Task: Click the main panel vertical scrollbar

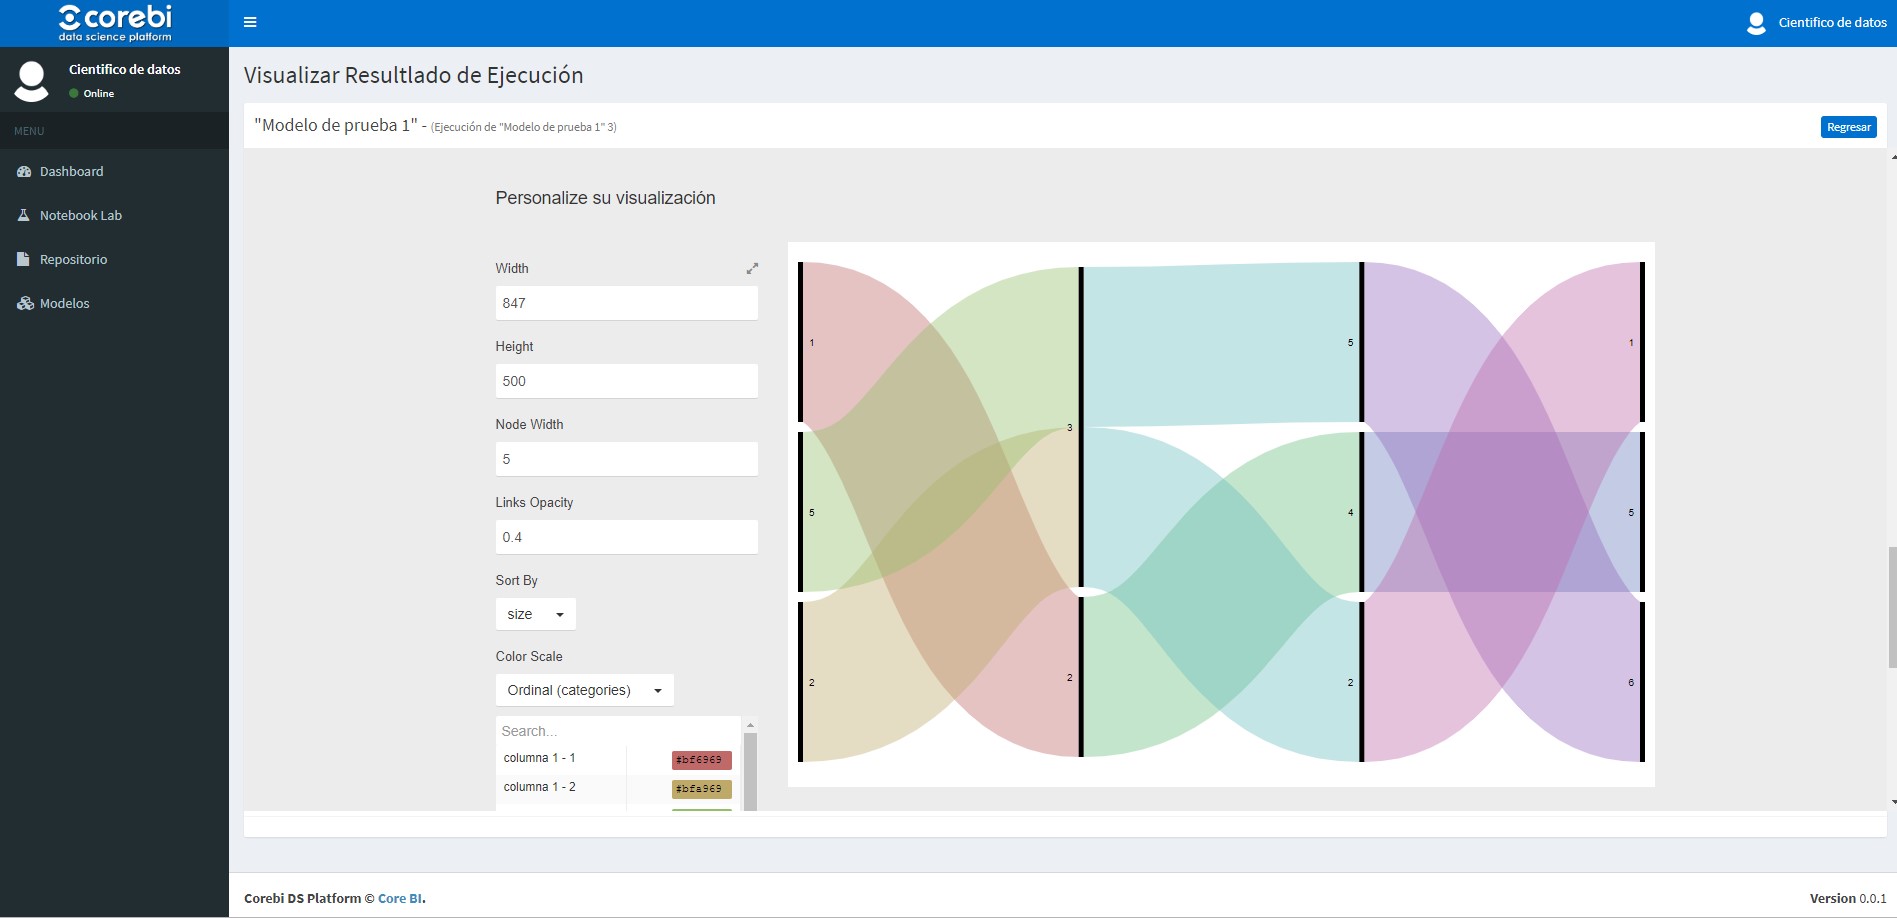Action: point(1892,607)
